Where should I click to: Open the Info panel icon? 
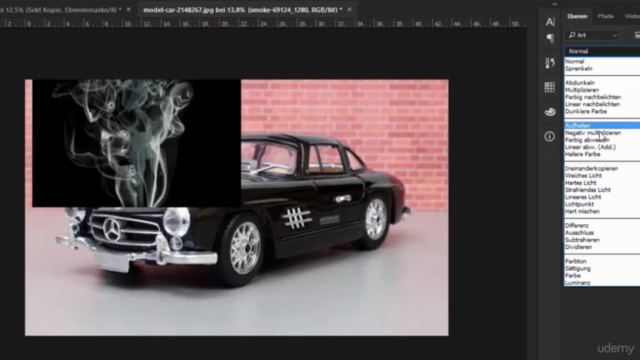(550, 136)
